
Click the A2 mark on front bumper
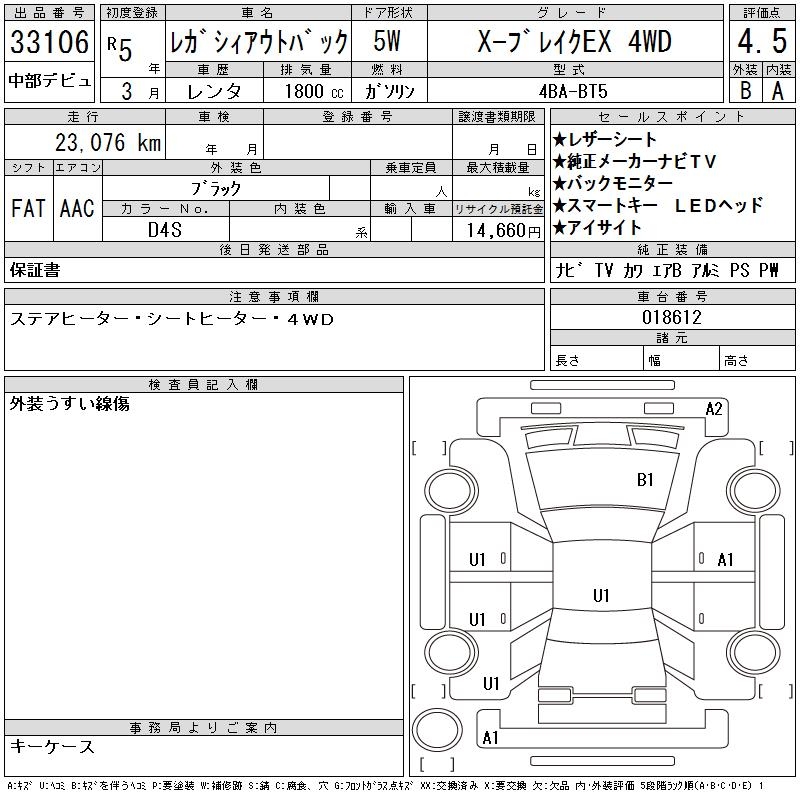pyautogui.click(x=714, y=409)
